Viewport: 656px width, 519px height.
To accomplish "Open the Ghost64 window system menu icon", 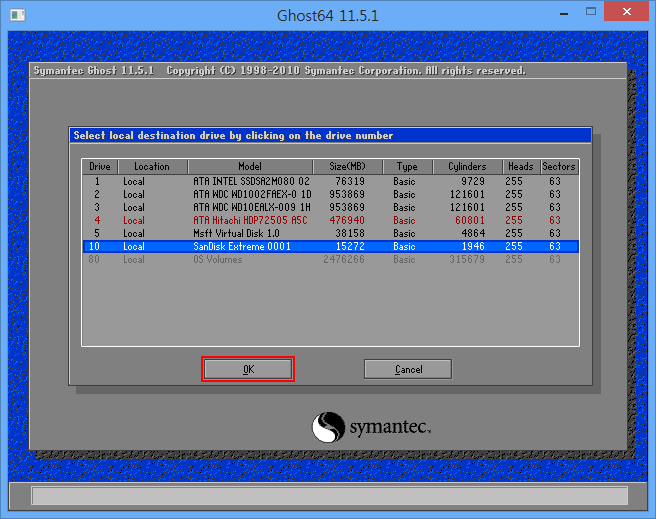I will coord(18,15).
